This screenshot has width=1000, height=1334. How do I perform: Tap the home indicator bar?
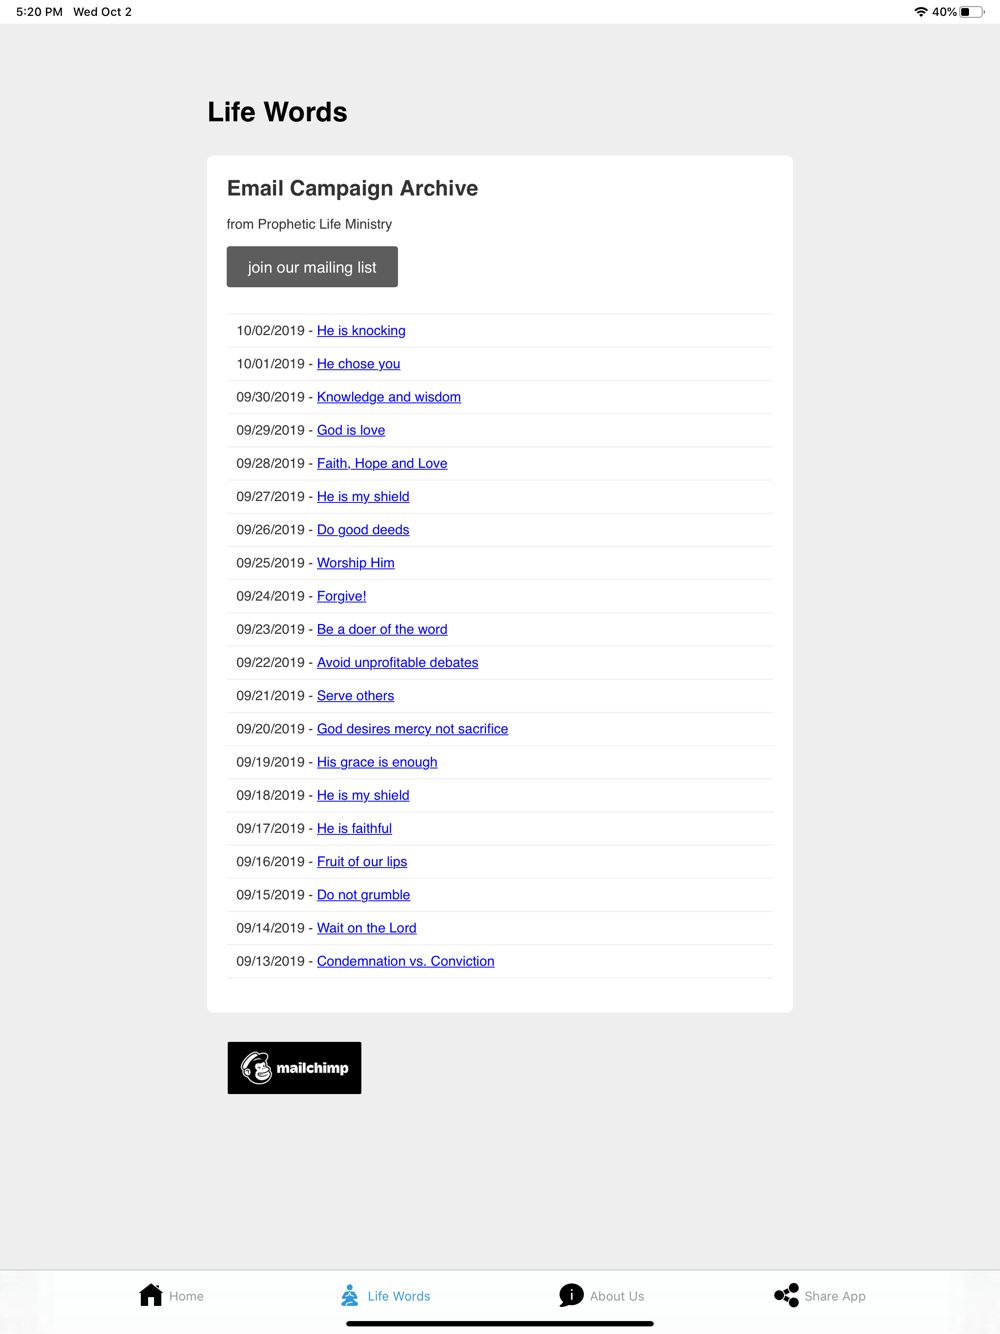point(500,1323)
